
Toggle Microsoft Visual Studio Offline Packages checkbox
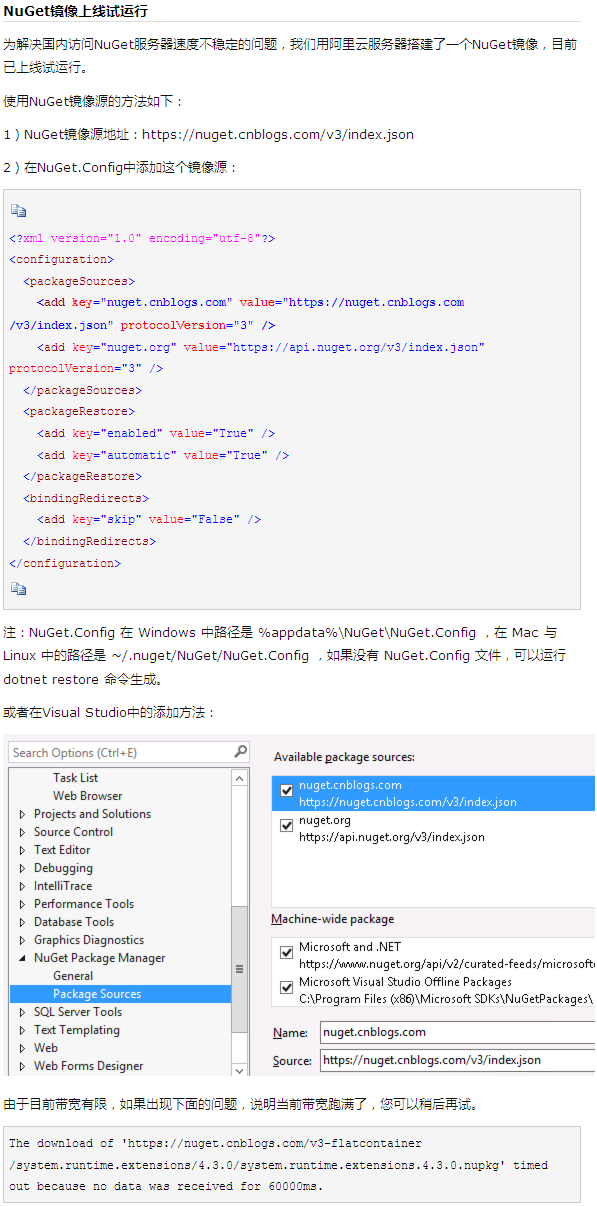[287, 987]
